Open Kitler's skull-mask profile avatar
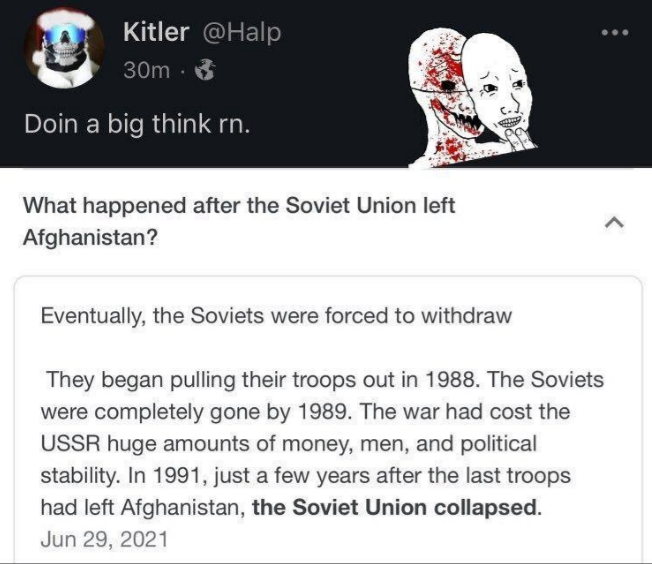 coord(64,49)
